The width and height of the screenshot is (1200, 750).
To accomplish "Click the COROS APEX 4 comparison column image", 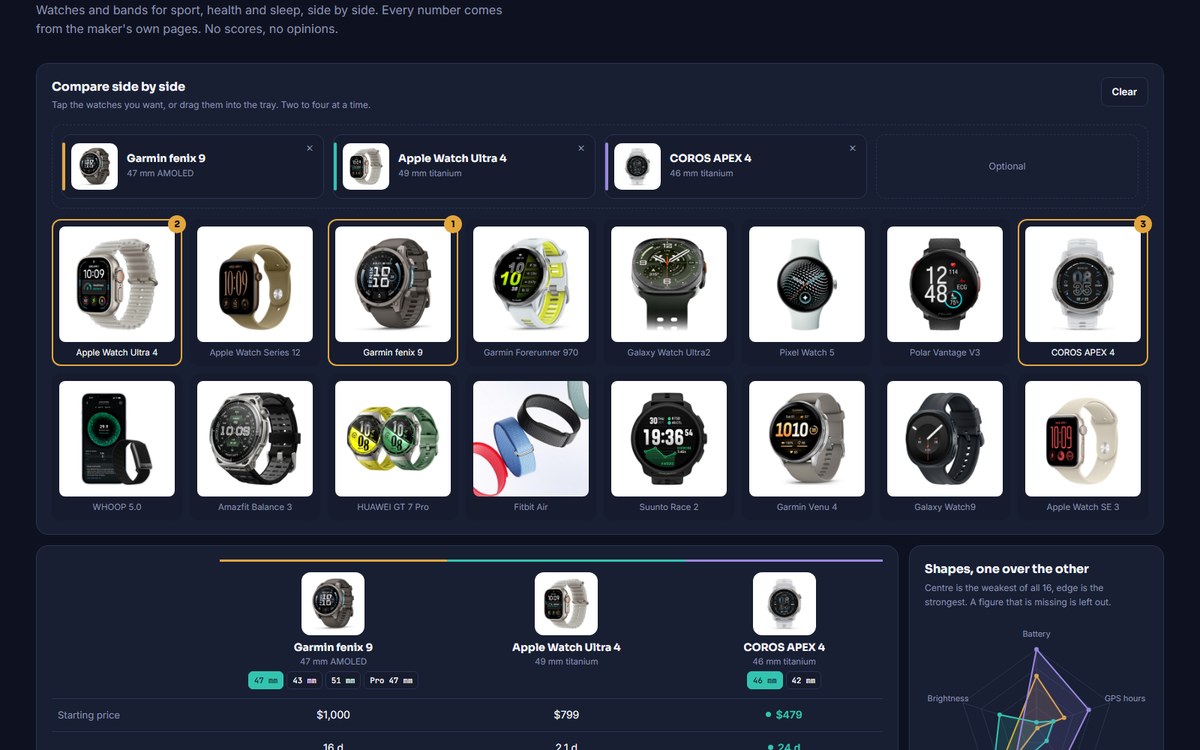I will [x=785, y=604].
